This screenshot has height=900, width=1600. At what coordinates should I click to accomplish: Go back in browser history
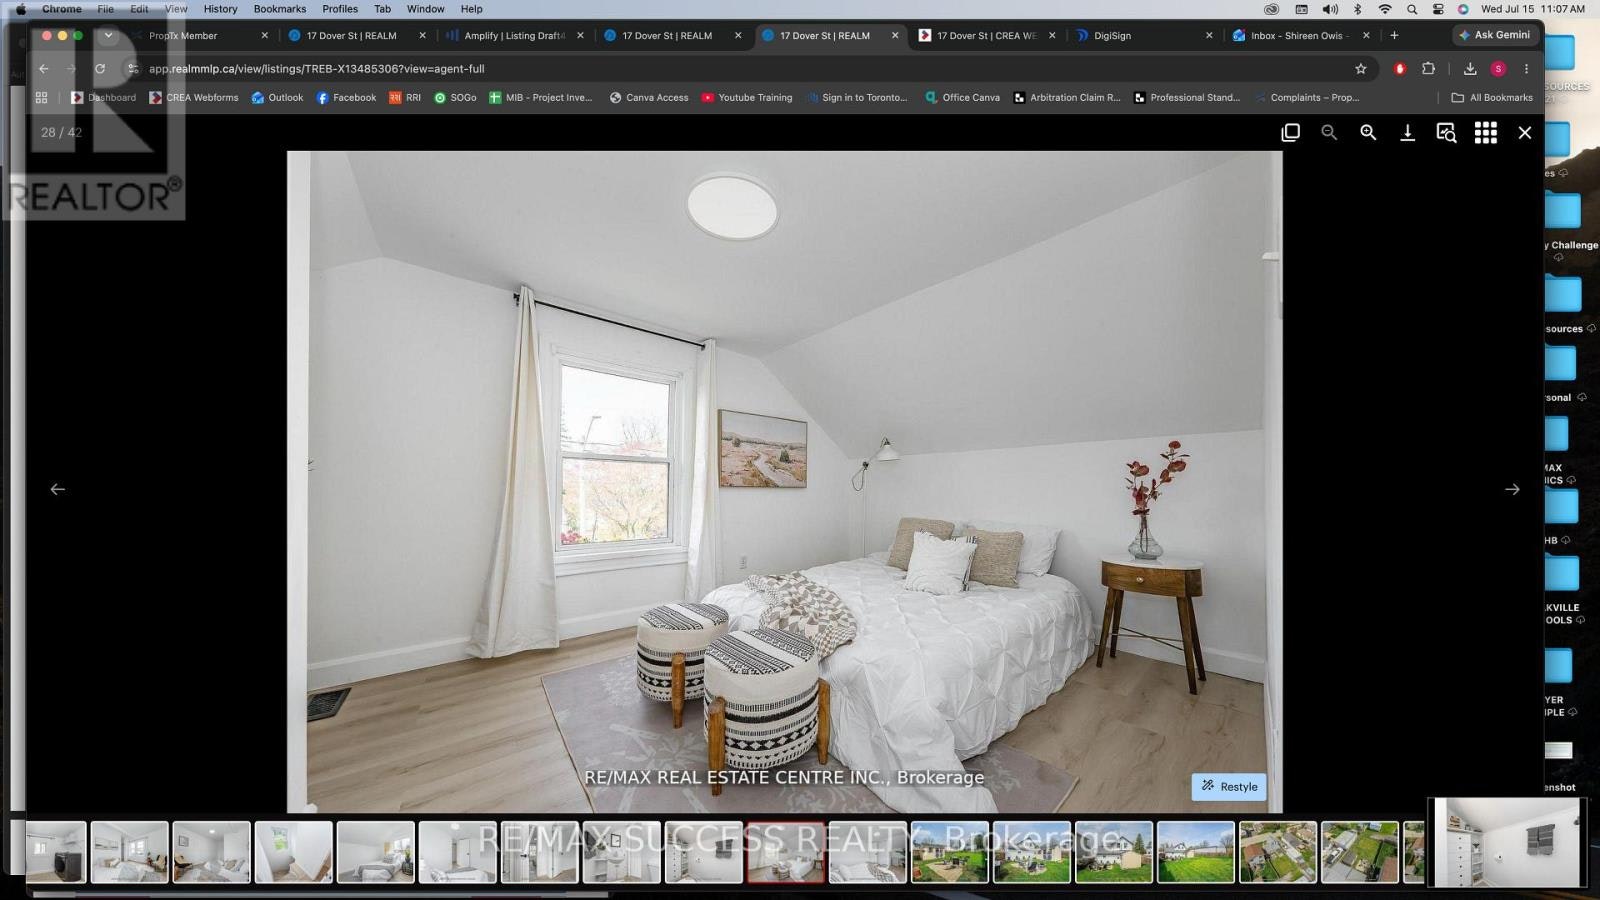pos(44,69)
